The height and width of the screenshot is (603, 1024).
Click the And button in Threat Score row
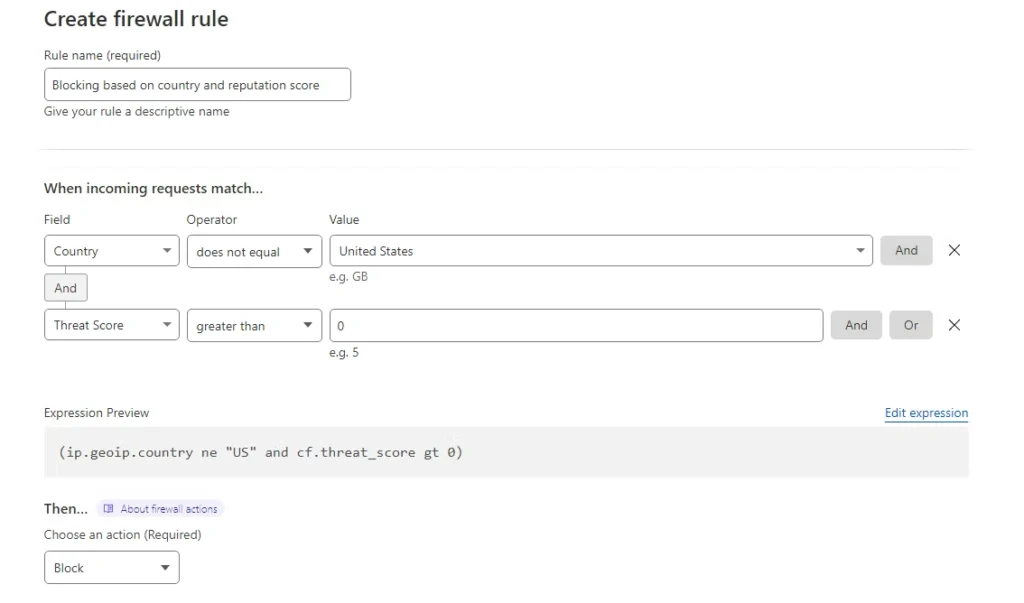(x=856, y=325)
